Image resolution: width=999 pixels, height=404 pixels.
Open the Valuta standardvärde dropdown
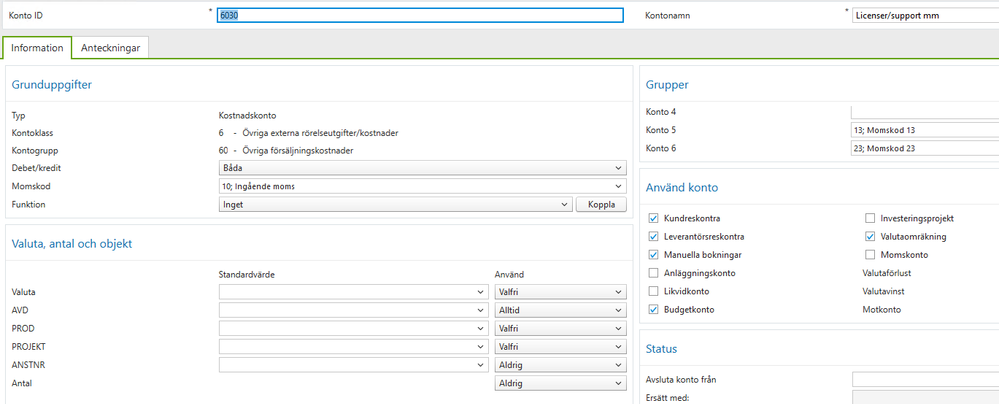pyautogui.click(x=353, y=292)
